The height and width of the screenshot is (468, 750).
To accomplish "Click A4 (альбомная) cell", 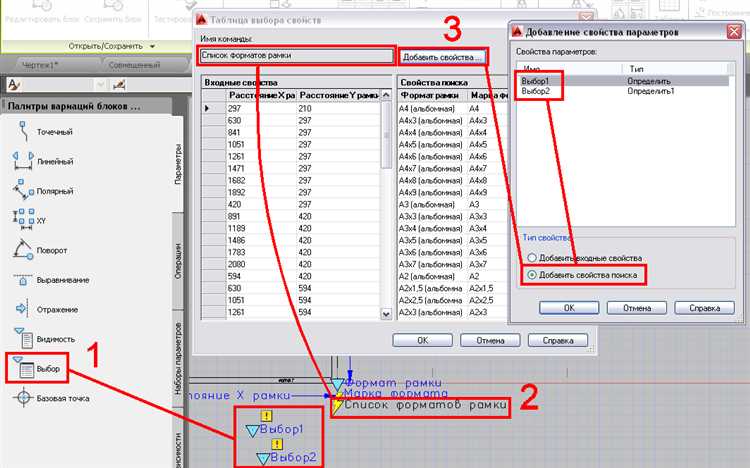I will tap(431, 109).
